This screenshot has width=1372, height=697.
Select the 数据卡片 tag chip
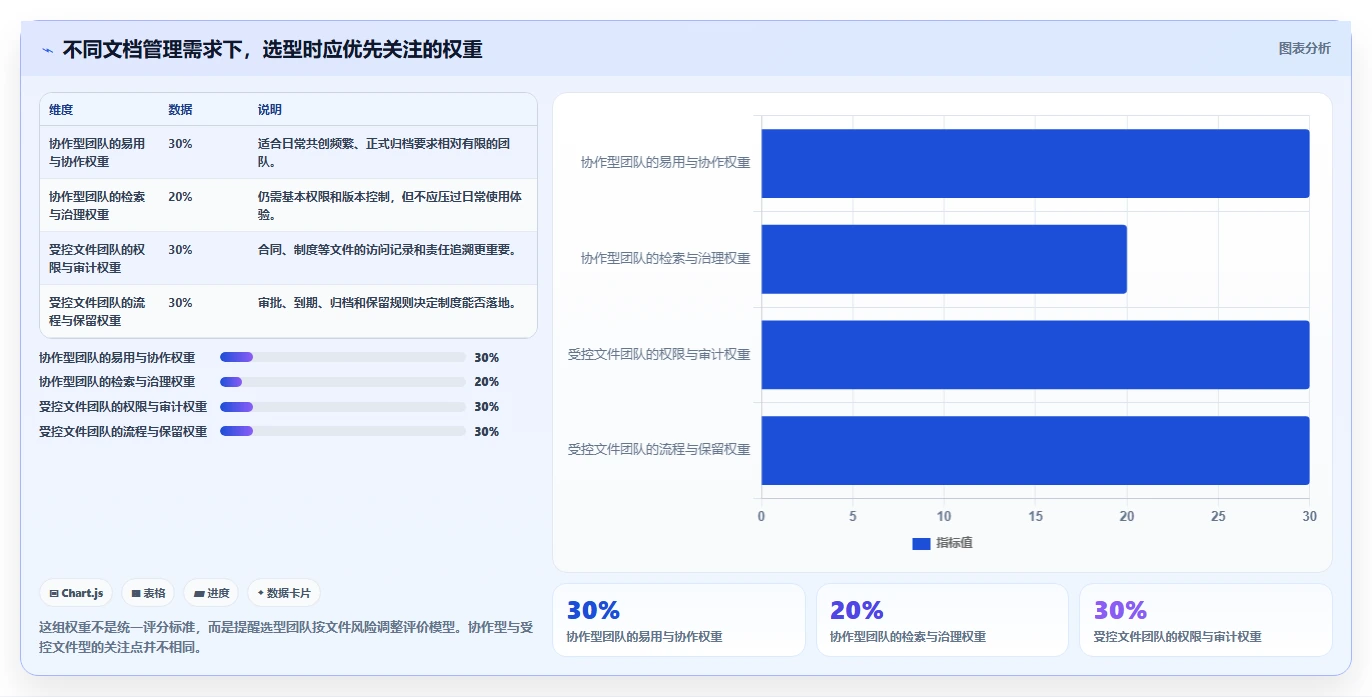tap(284, 593)
